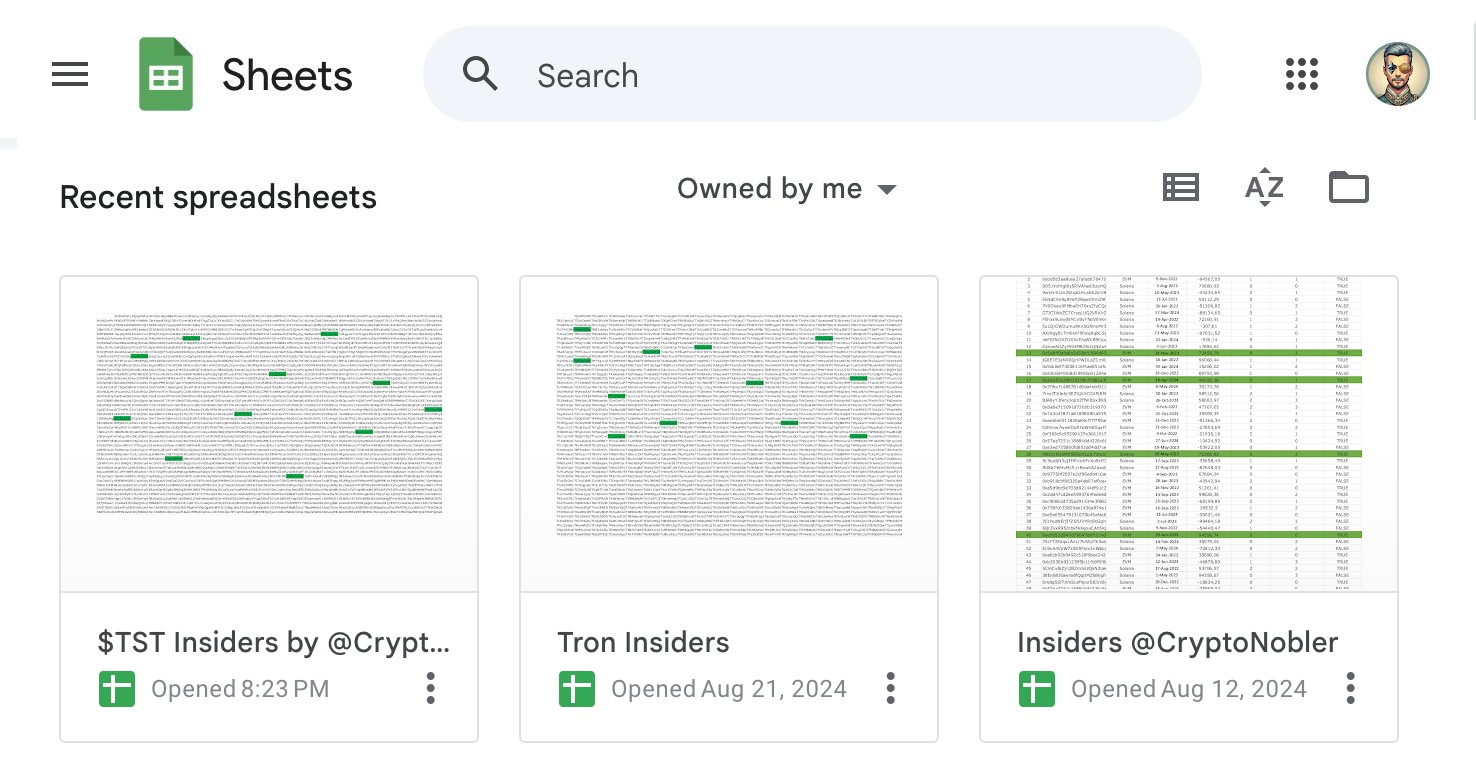The height and width of the screenshot is (770, 1476).
Task: Open the Tron Insiders spreadsheet thumbnail
Action: 729,434
